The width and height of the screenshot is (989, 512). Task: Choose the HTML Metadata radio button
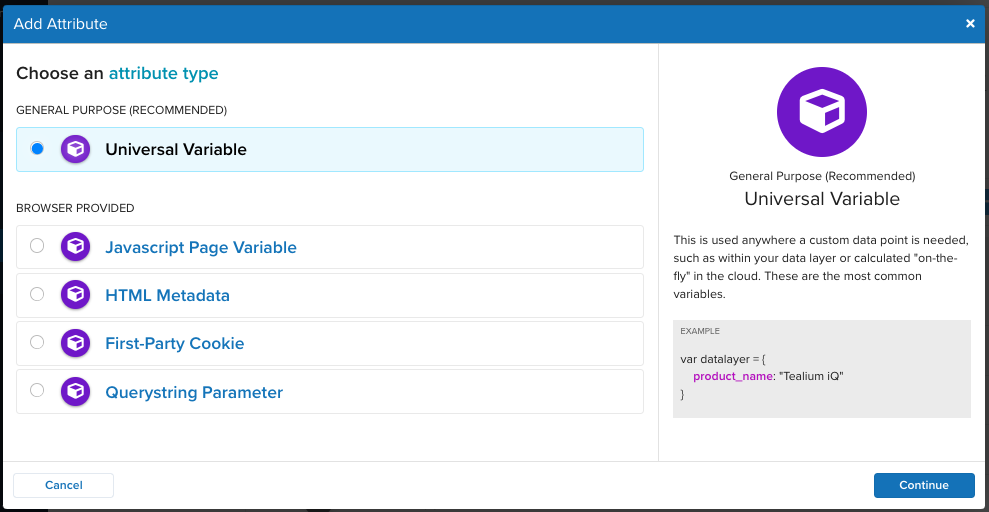point(37,294)
